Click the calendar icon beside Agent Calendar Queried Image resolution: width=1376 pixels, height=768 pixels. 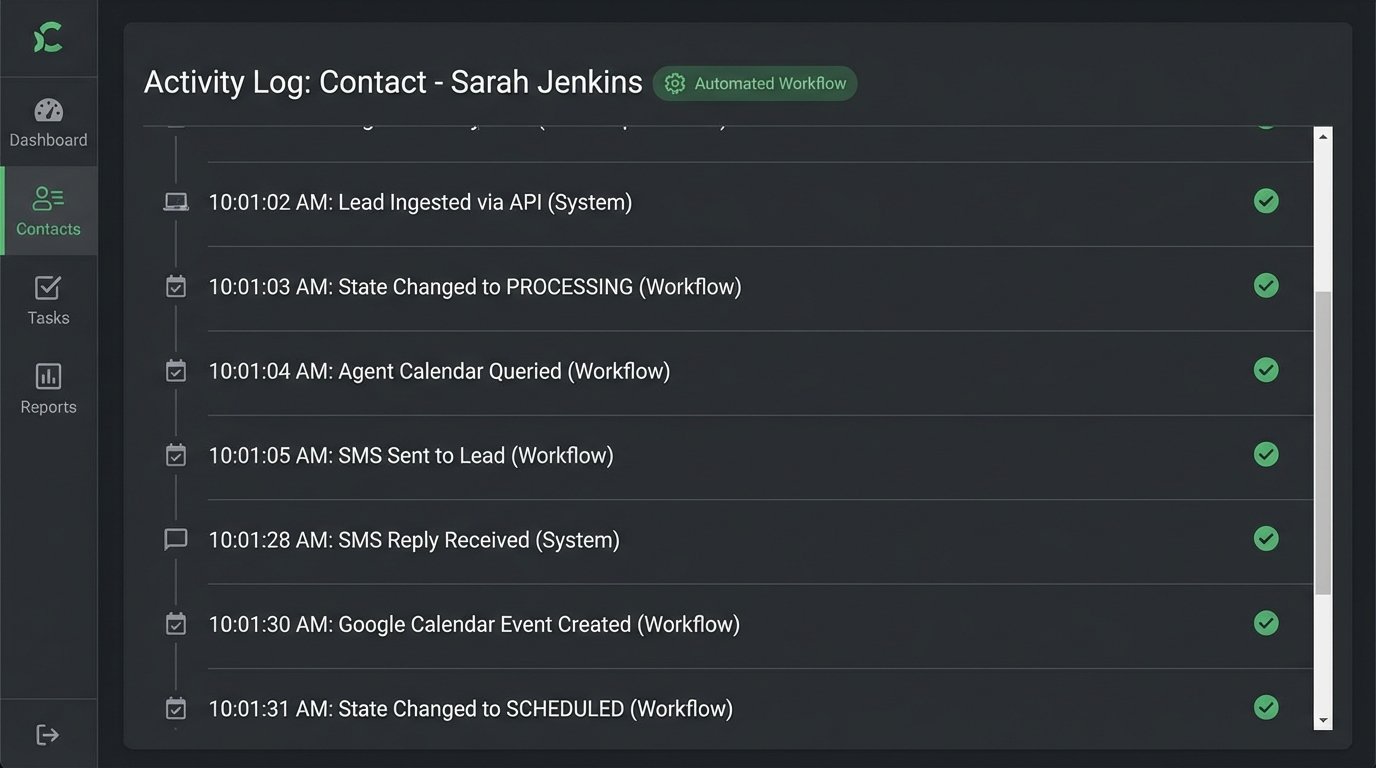[x=175, y=370]
